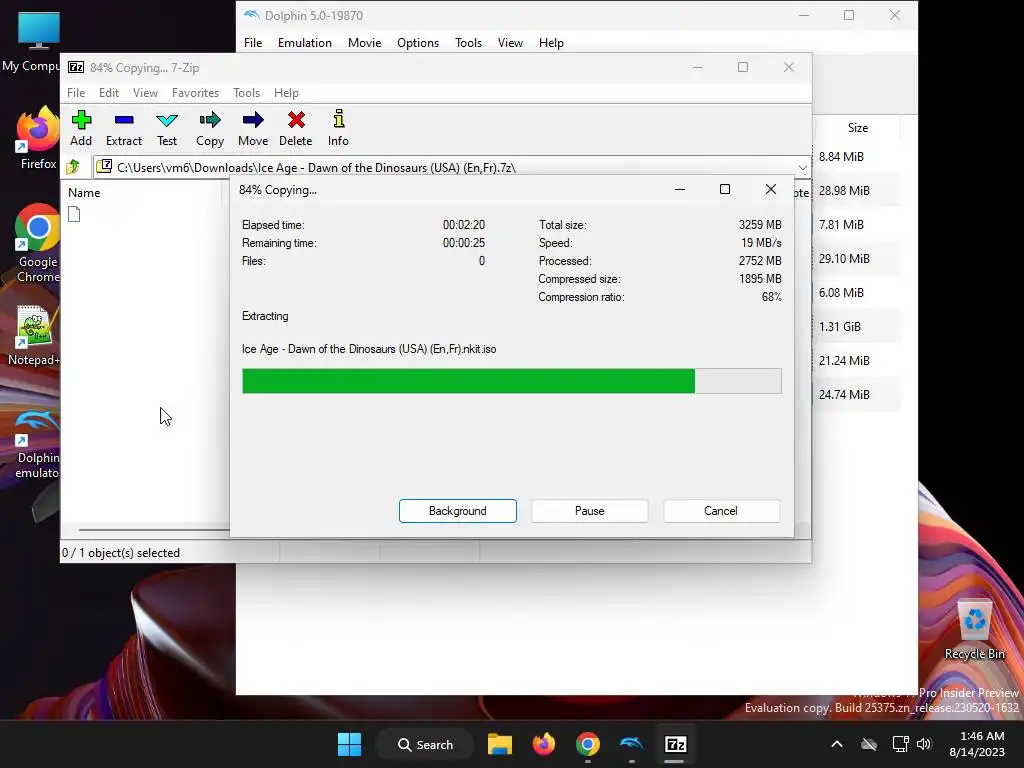
Task: Maximize the 84% Copying dialog
Action: [725, 189]
